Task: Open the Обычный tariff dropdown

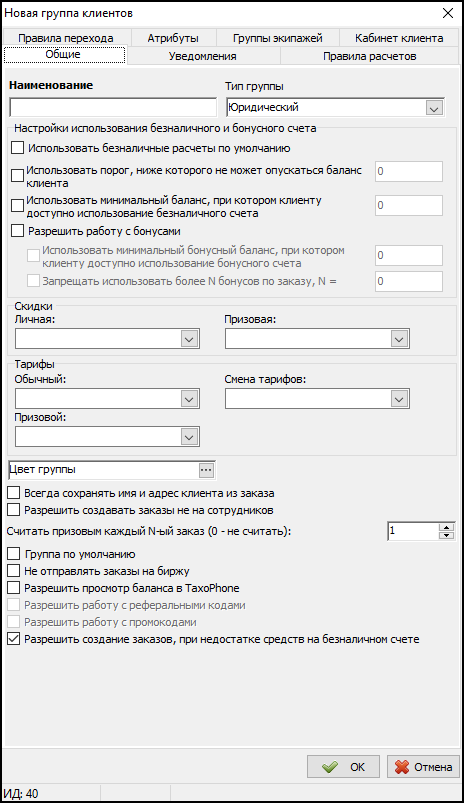Action: [x=189, y=399]
